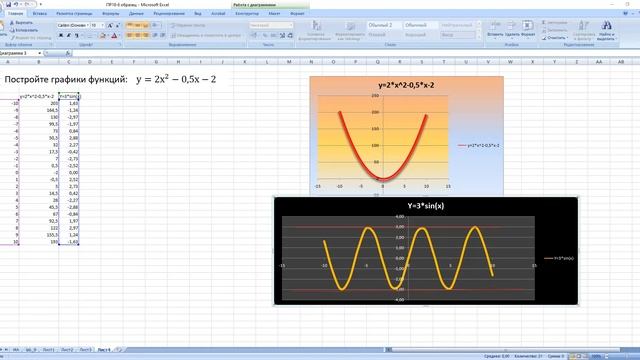Click the Format cells (Формат) button
The image size is (640, 360).
tap(528, 29)
